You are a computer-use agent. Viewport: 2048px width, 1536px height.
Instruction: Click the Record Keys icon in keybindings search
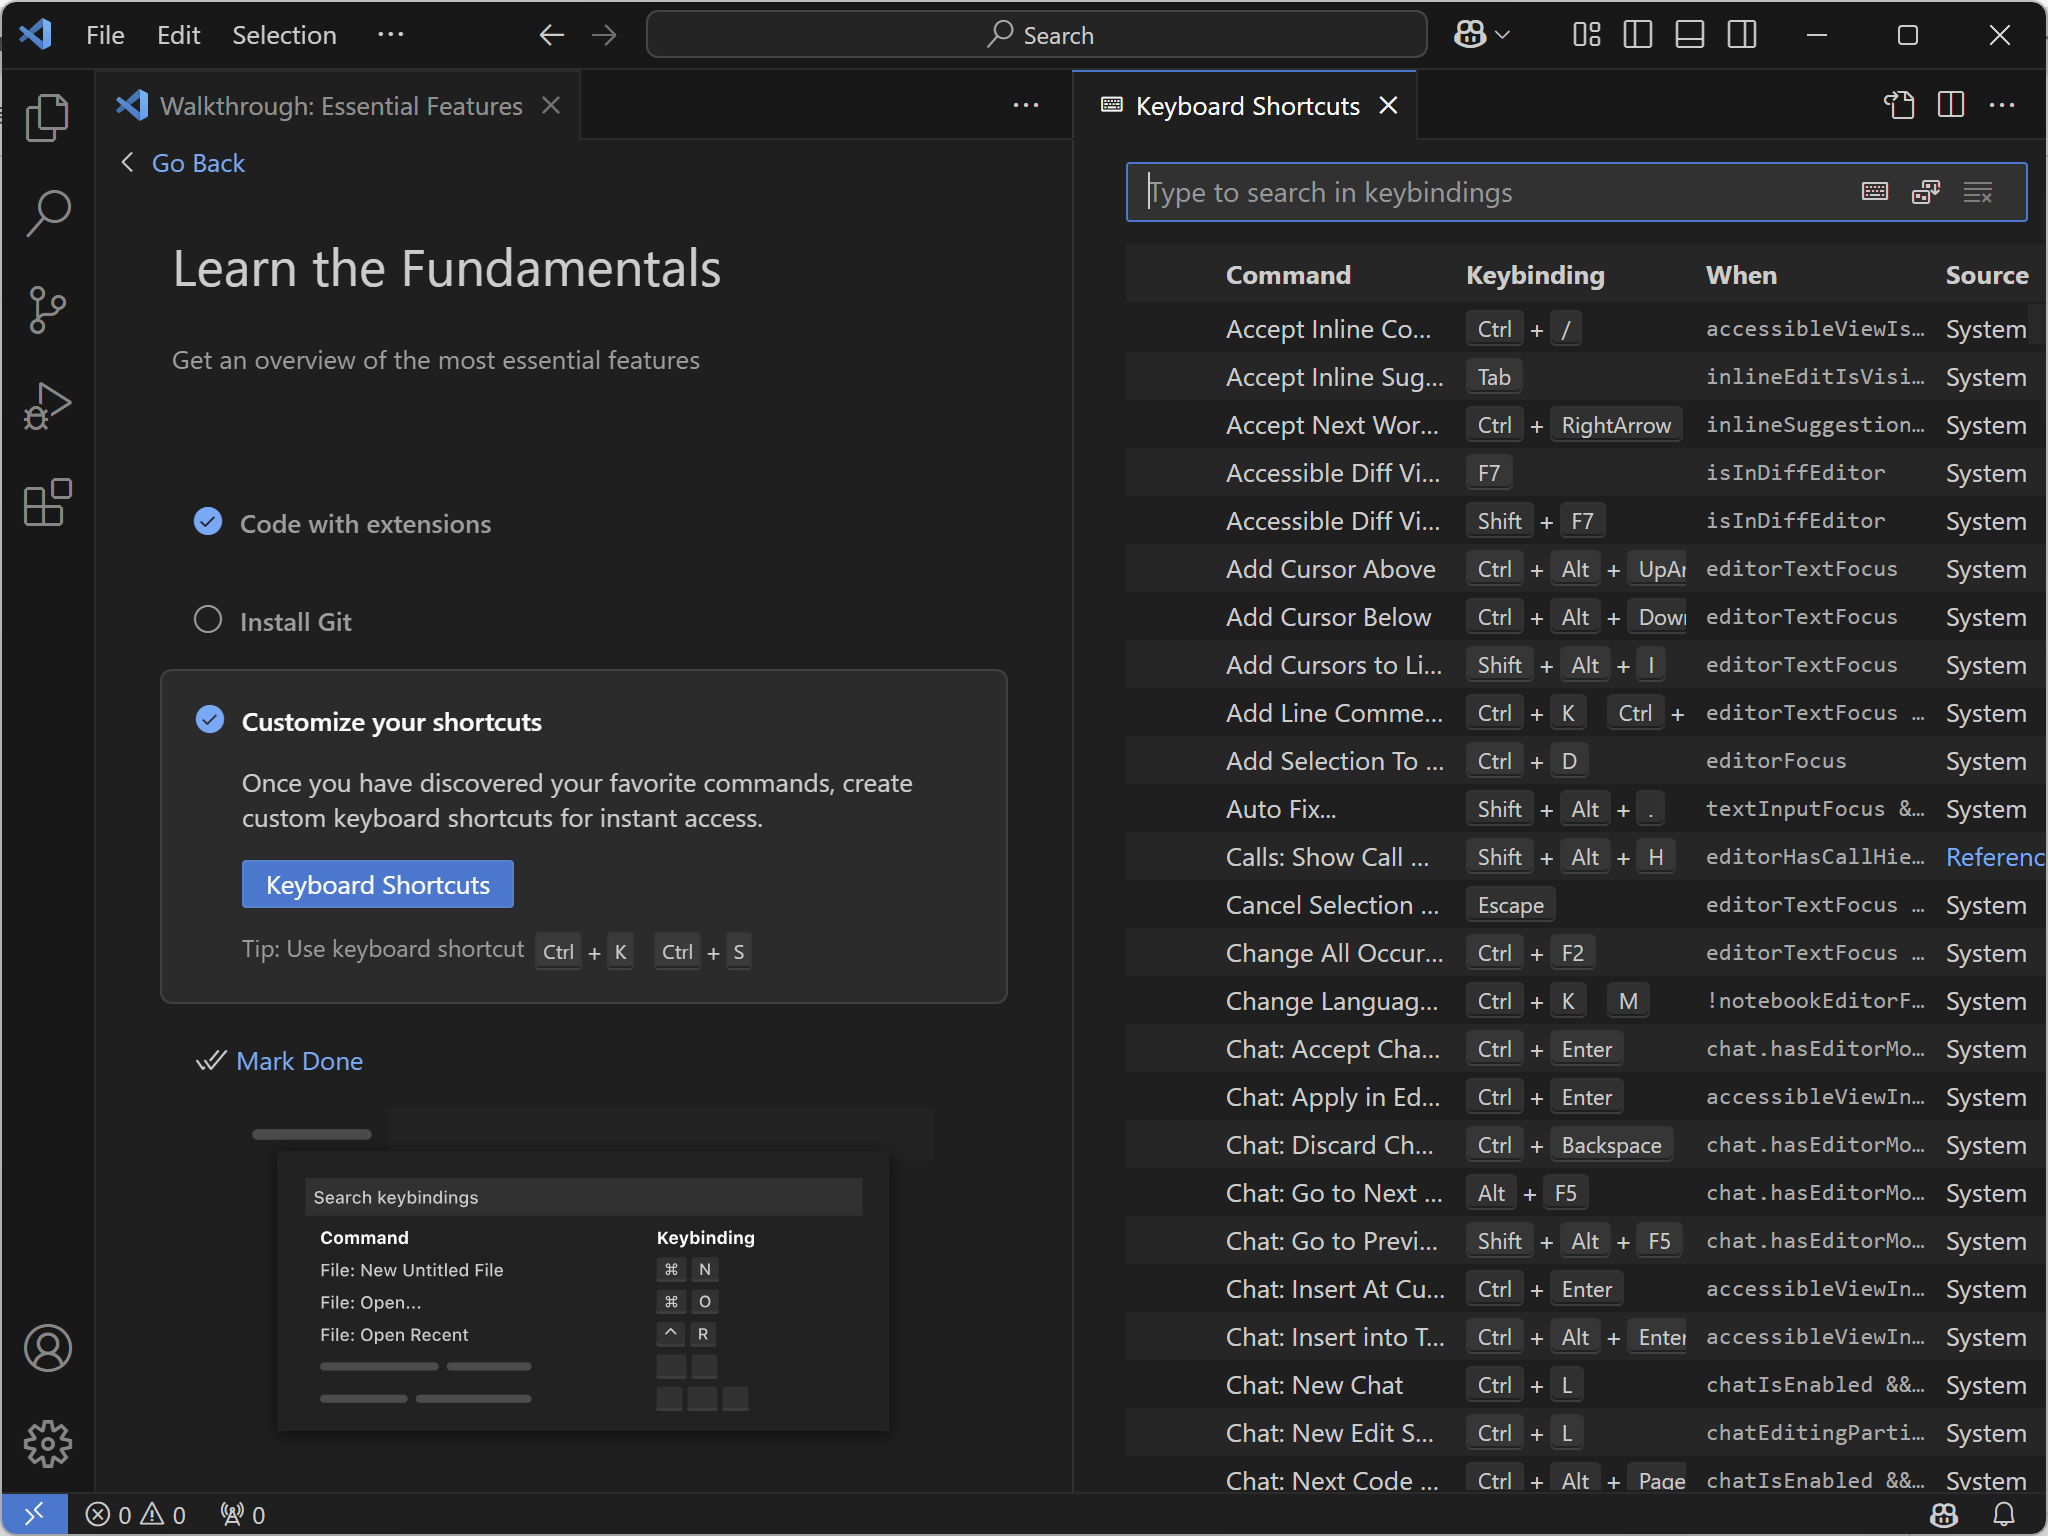(x=1875, y=192)
